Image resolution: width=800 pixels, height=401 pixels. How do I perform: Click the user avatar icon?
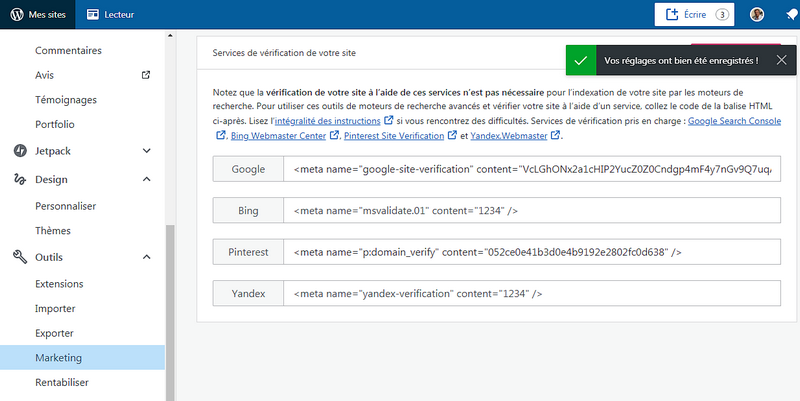pyautogui.click(x=757, y=15)
